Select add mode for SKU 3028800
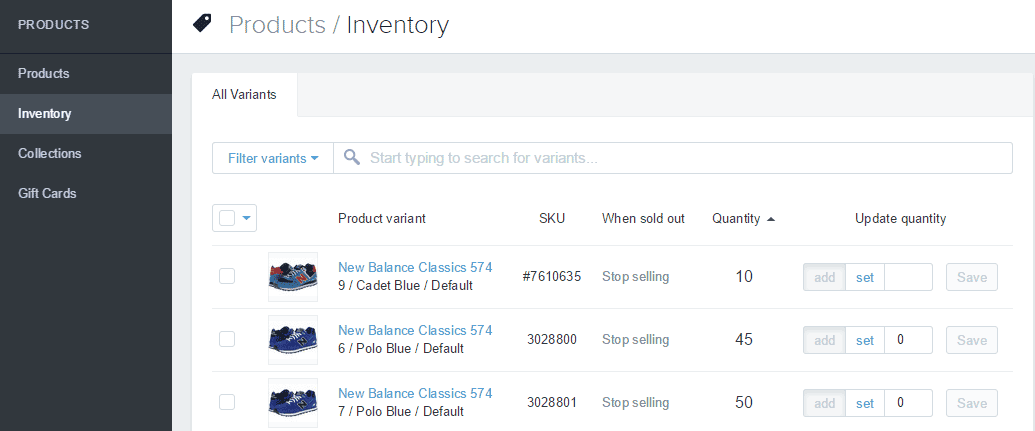 [824, 341]
